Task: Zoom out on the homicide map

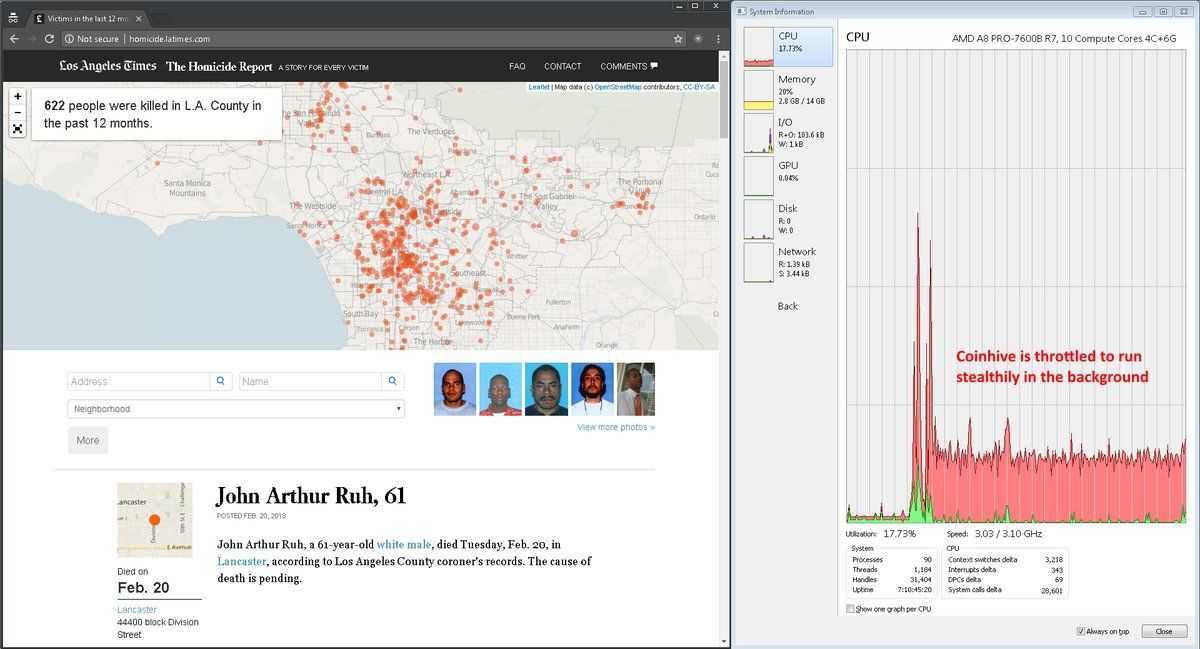Action: (x=18, y=112)
